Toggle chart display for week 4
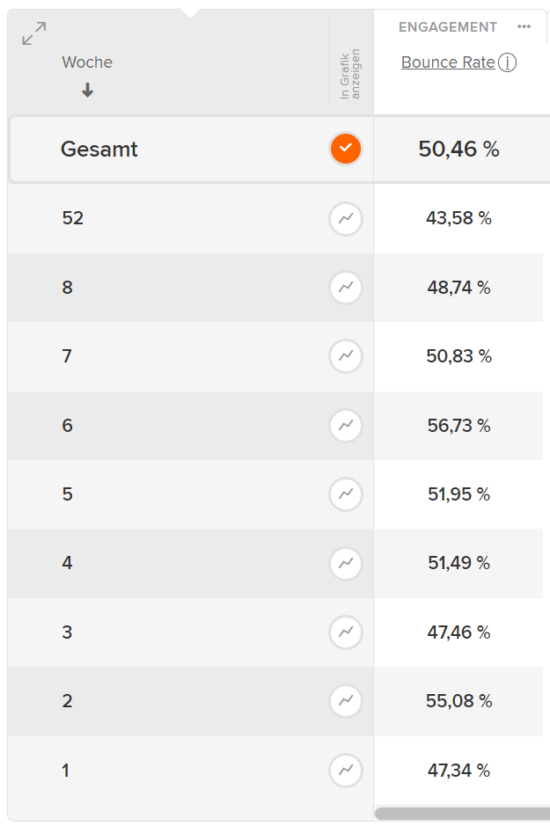The image size is (550, 826). [x=346, y=563]
